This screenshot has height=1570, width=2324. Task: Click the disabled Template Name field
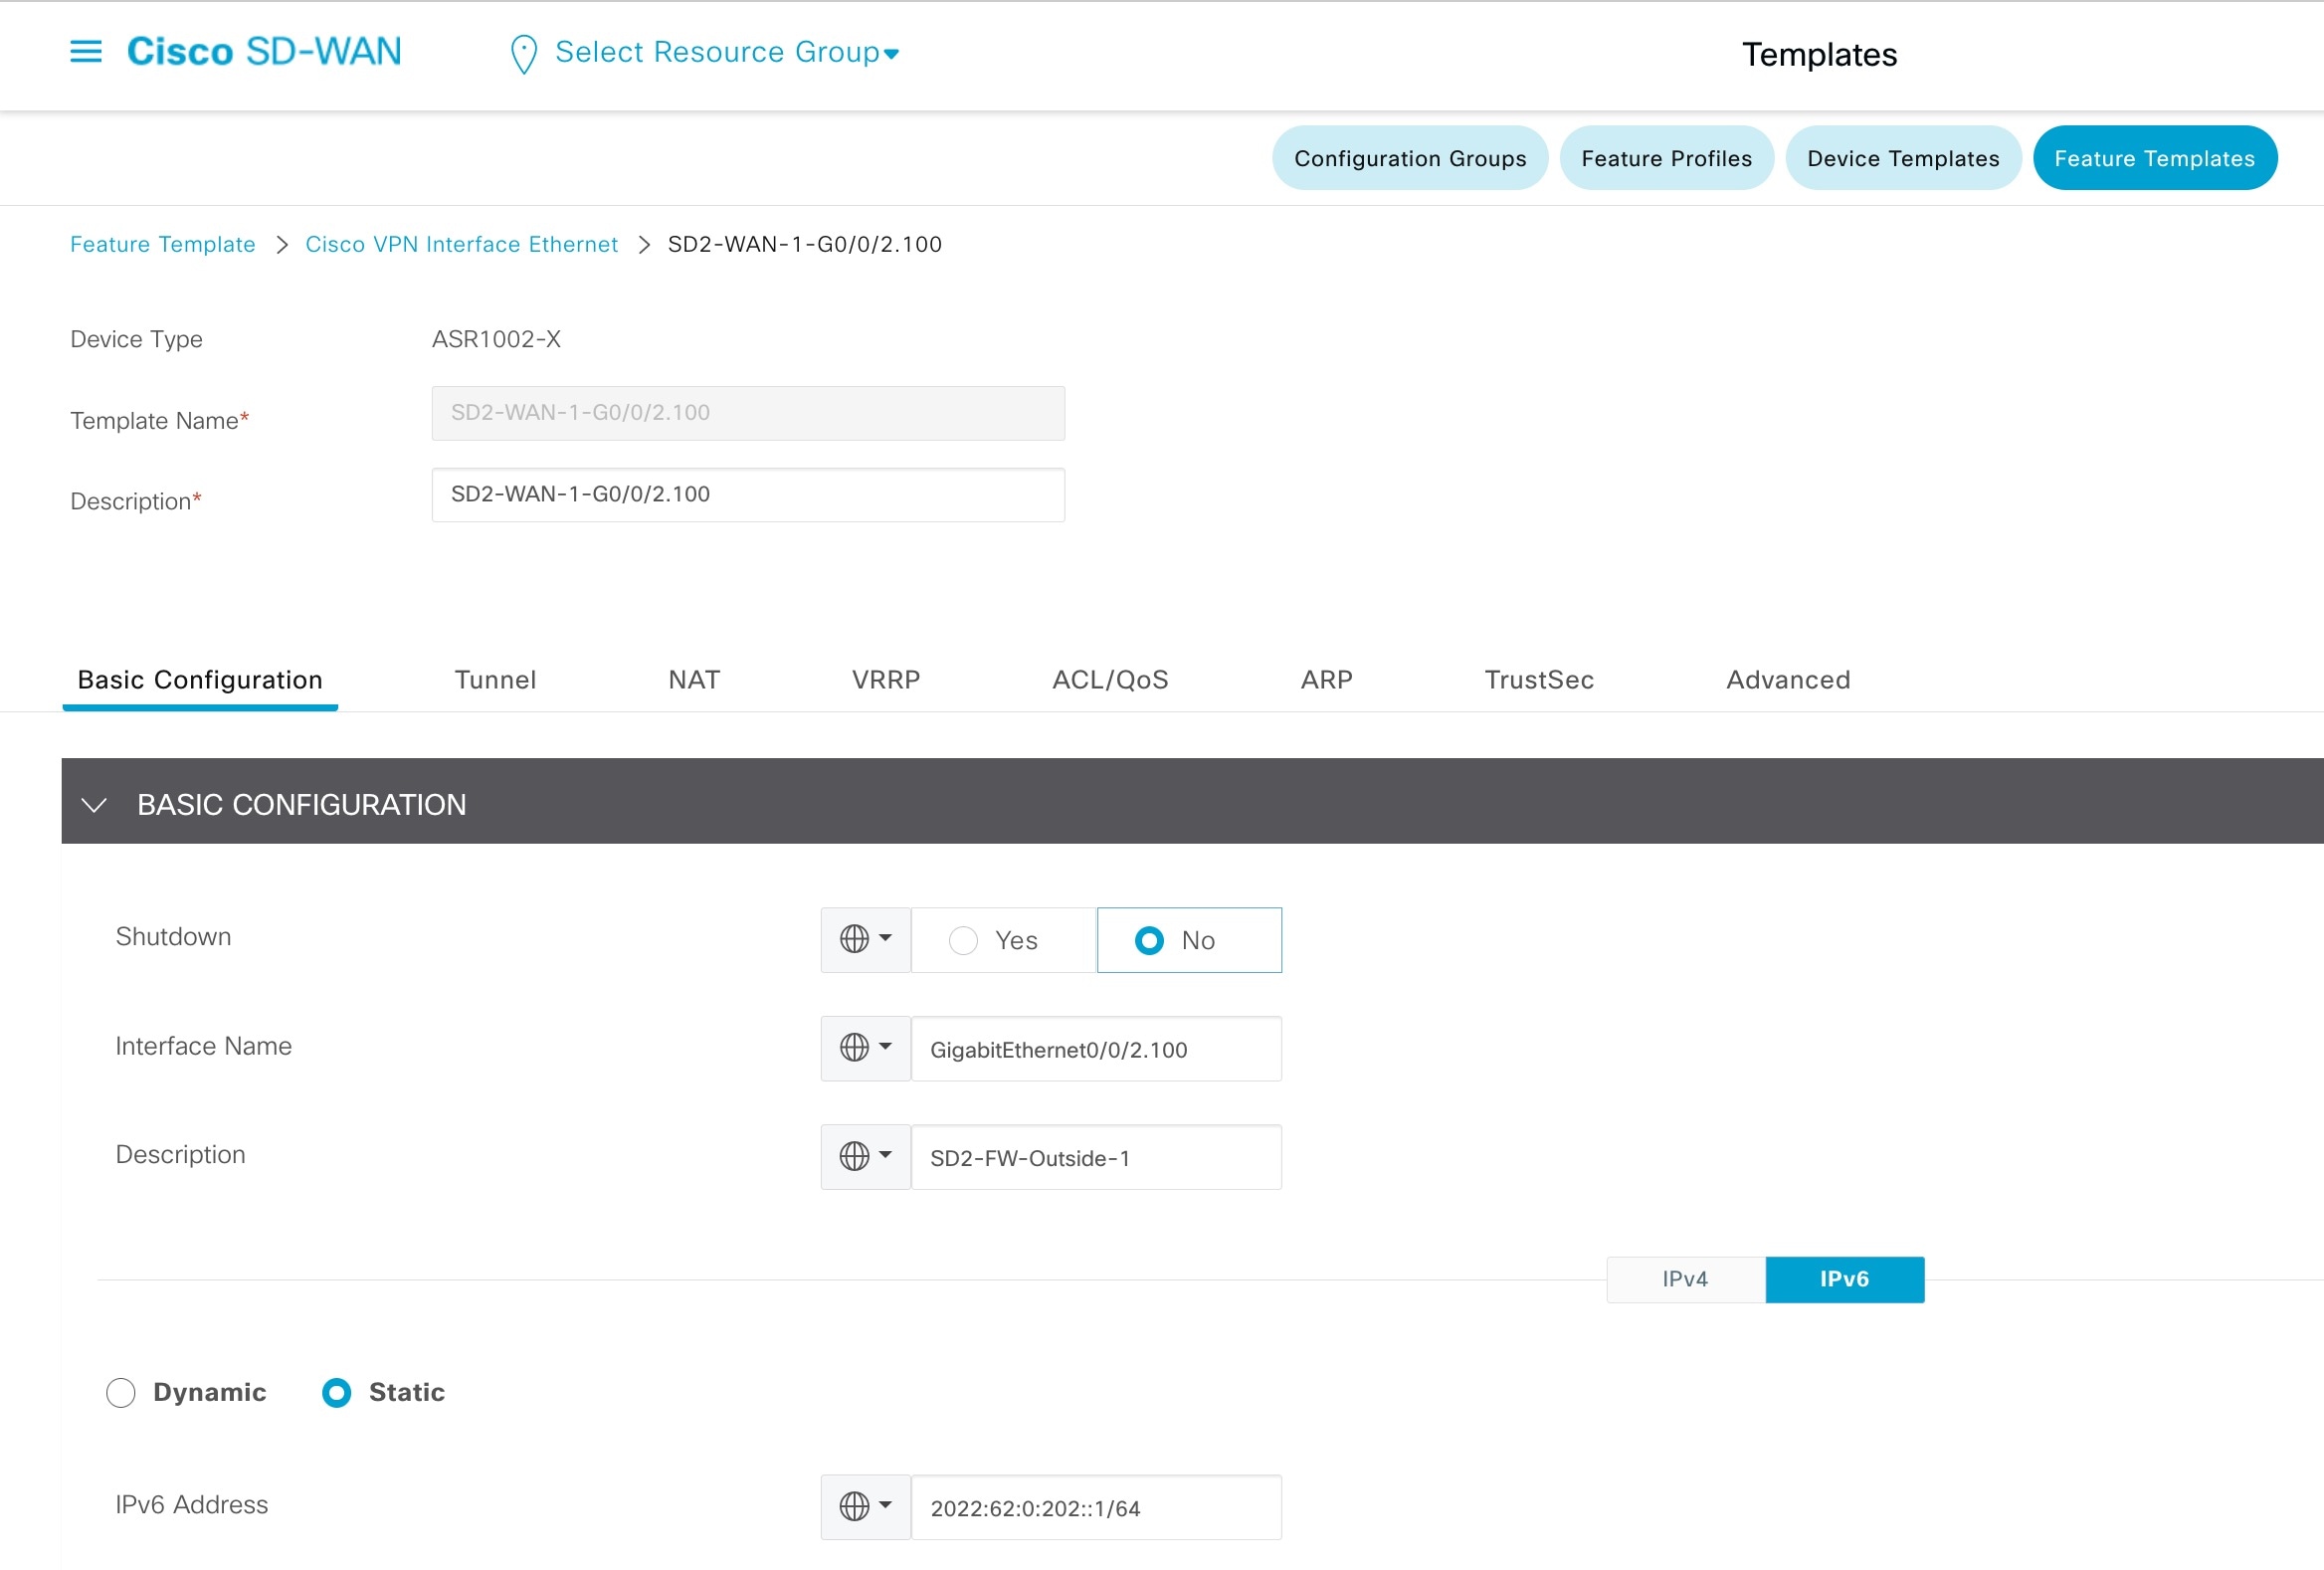[x=748, y=413]
